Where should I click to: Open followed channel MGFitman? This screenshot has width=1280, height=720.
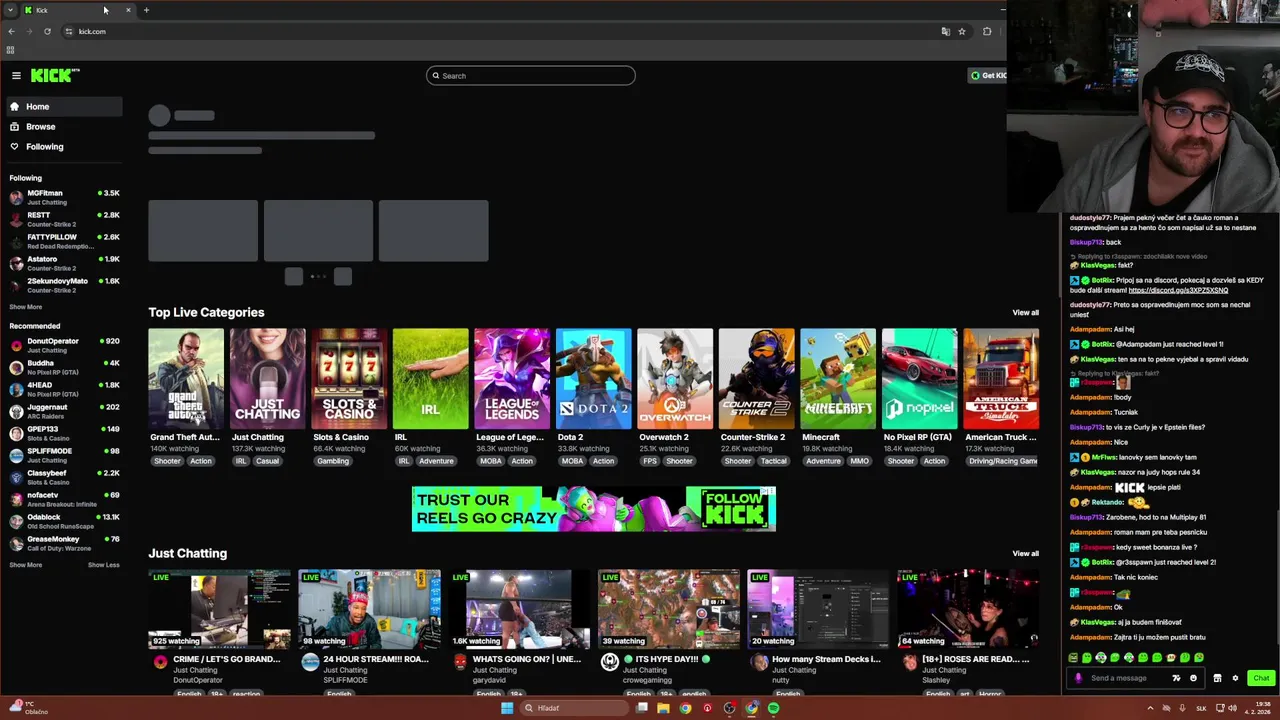[x=64, y=197]
